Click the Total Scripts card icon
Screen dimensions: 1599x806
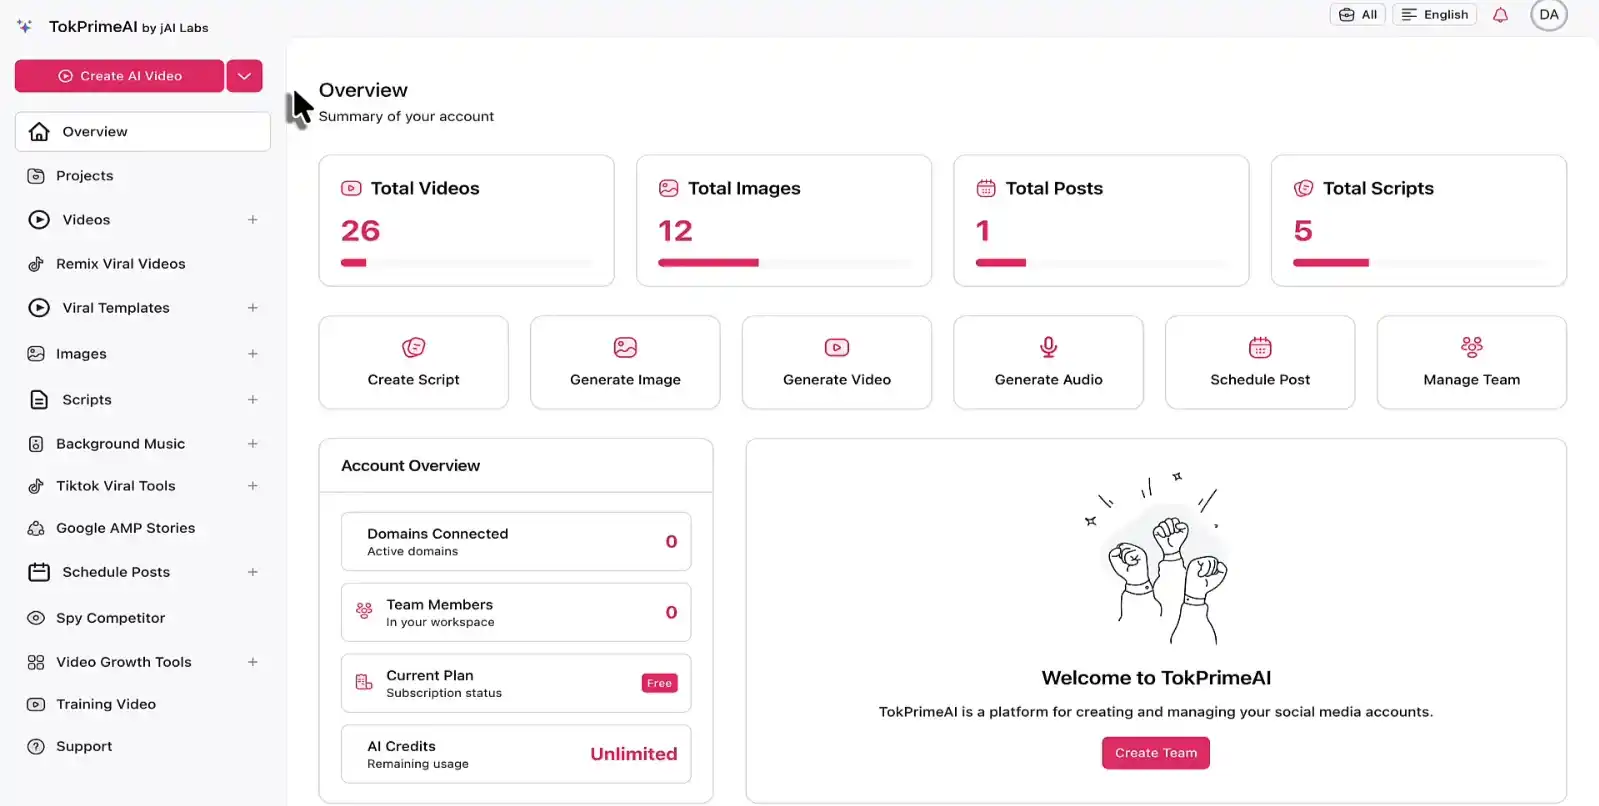1303,188
